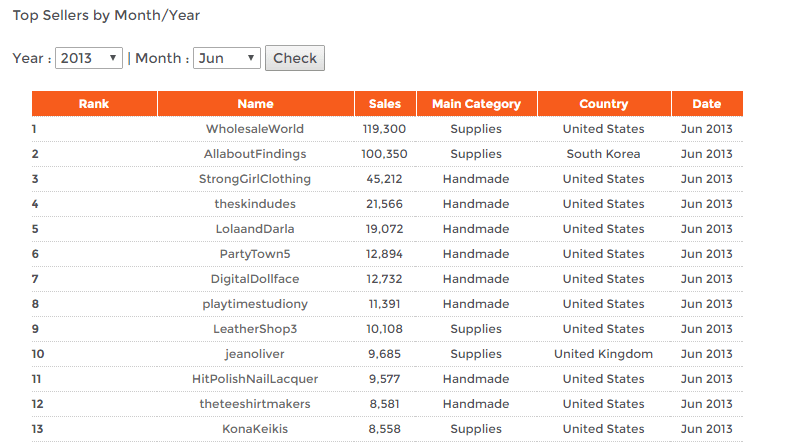Open the playtimestudiony seller entry

pos(255,304)
